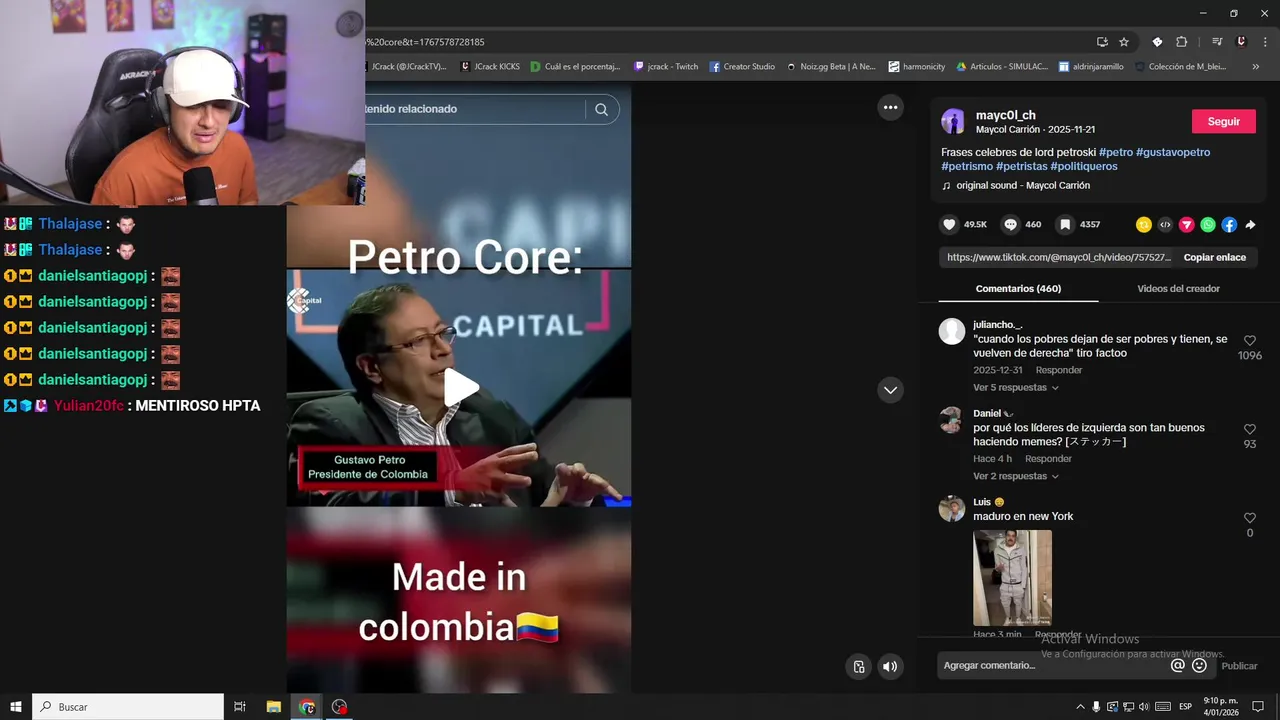Show hidden system tray icons
Screen dimensions: 1280x720
click(1080, 707)
